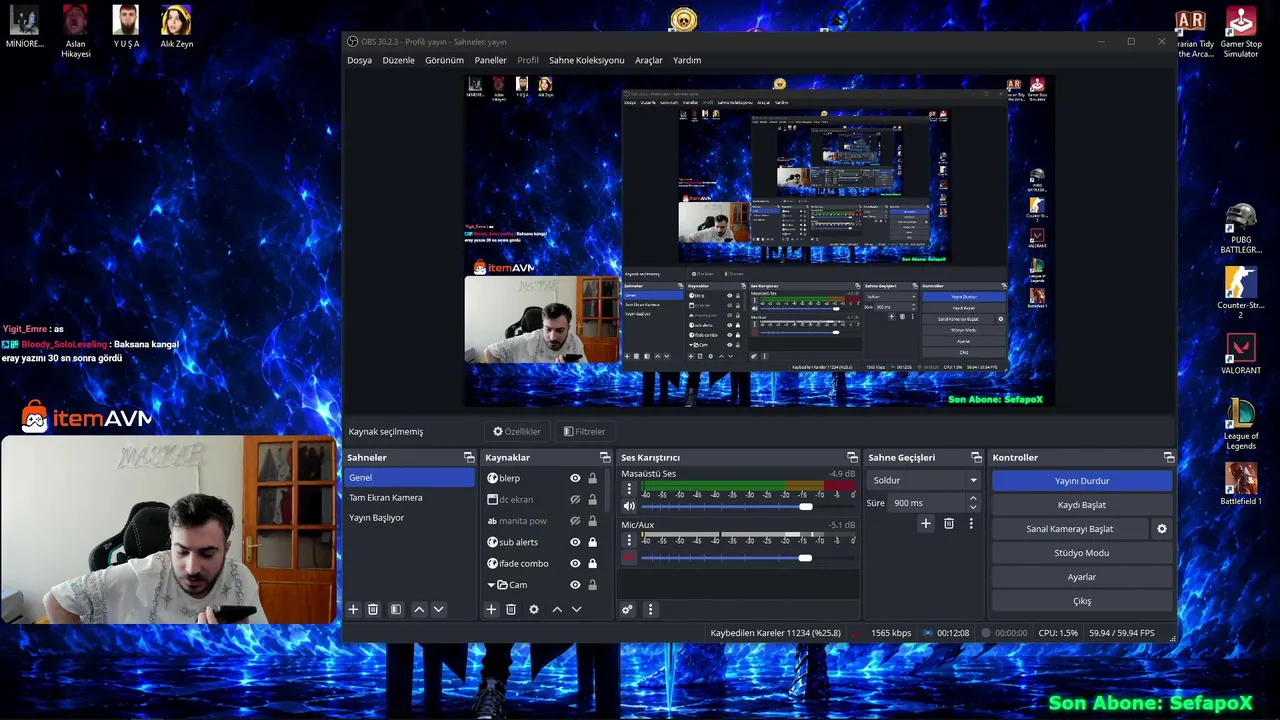
Task: Select the Yayın Başlıyor scene
Action: pos(409,517)
